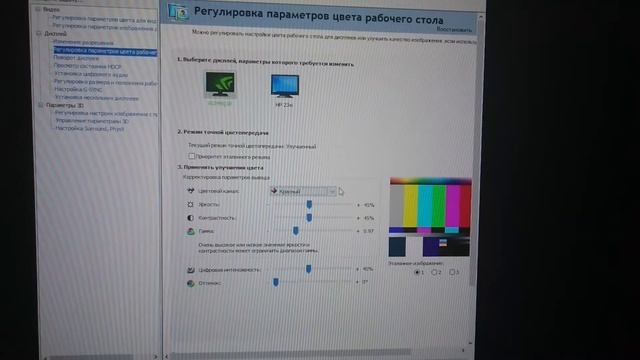Click the gamma icon next to Гамма
This screenshot has width=640, height=360.
click(190, 231)
